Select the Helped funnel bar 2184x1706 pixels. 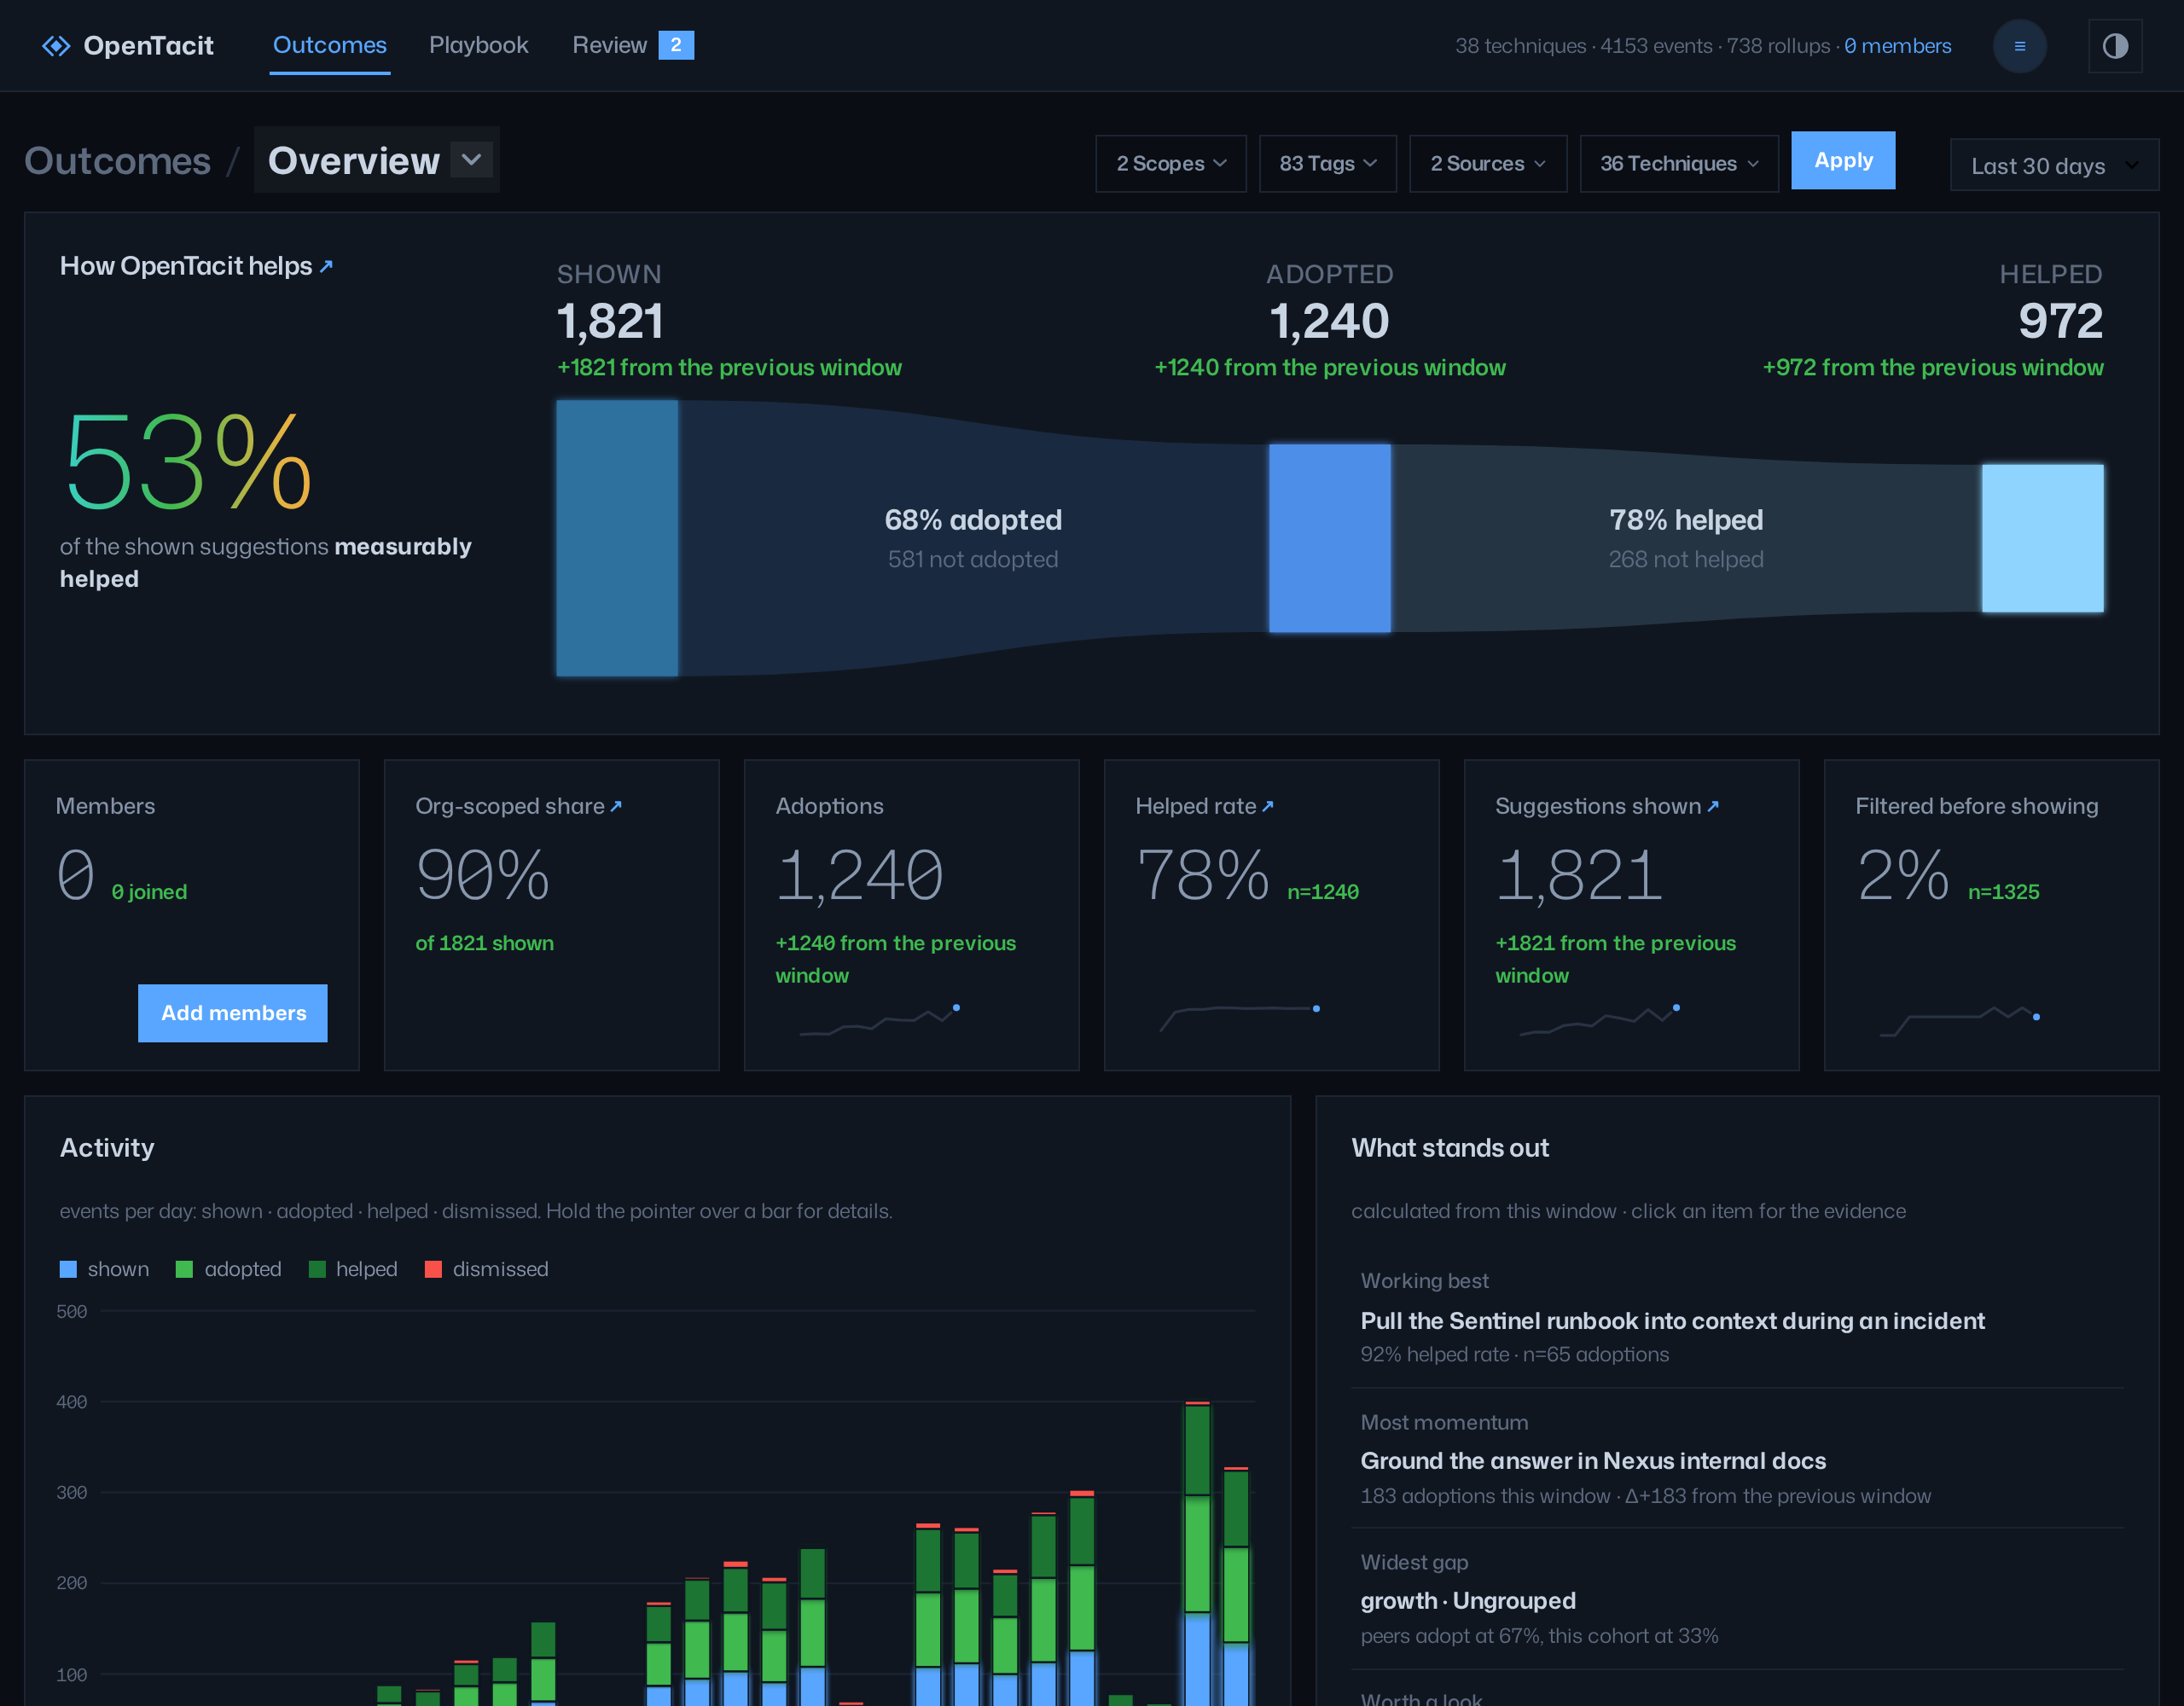(2043, 538)
